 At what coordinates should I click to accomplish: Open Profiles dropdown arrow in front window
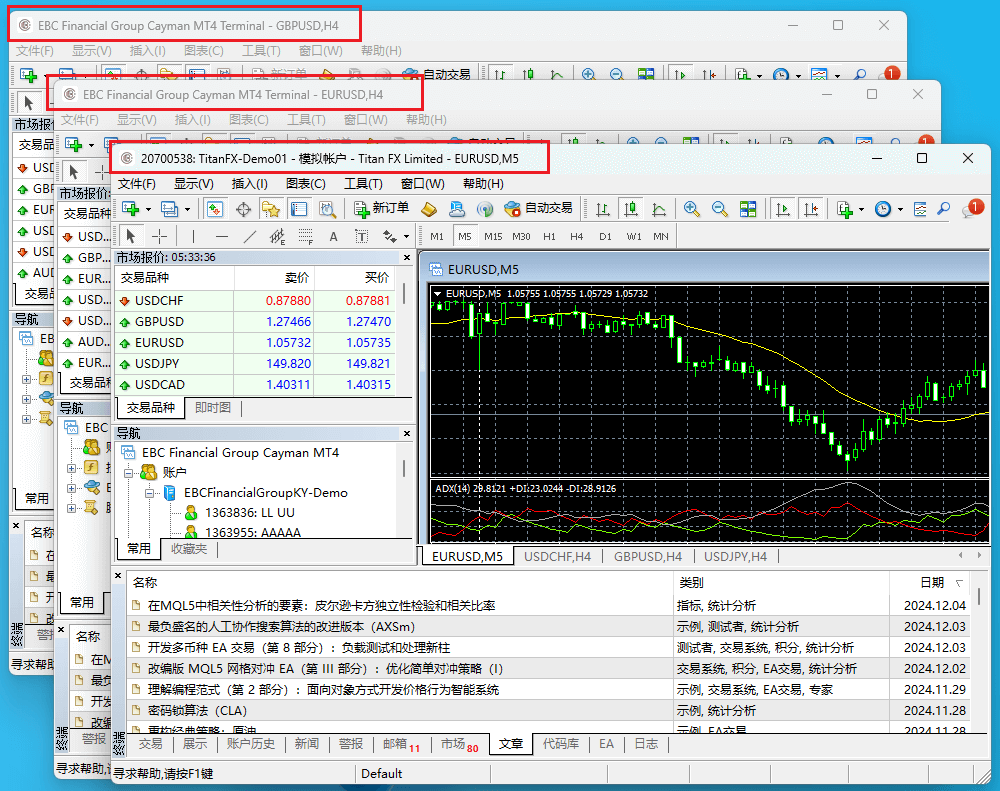(x=188, y=209)
